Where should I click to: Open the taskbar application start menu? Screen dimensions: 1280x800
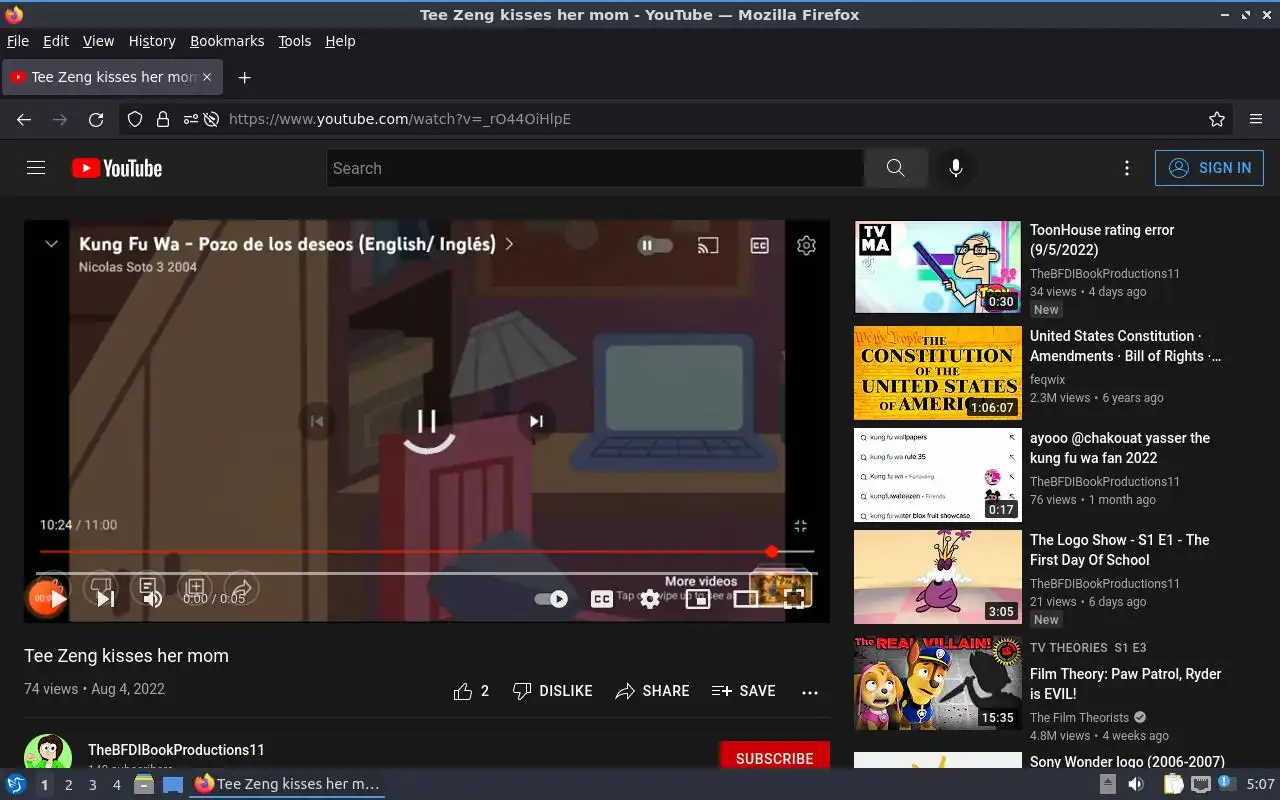point(16,785)
